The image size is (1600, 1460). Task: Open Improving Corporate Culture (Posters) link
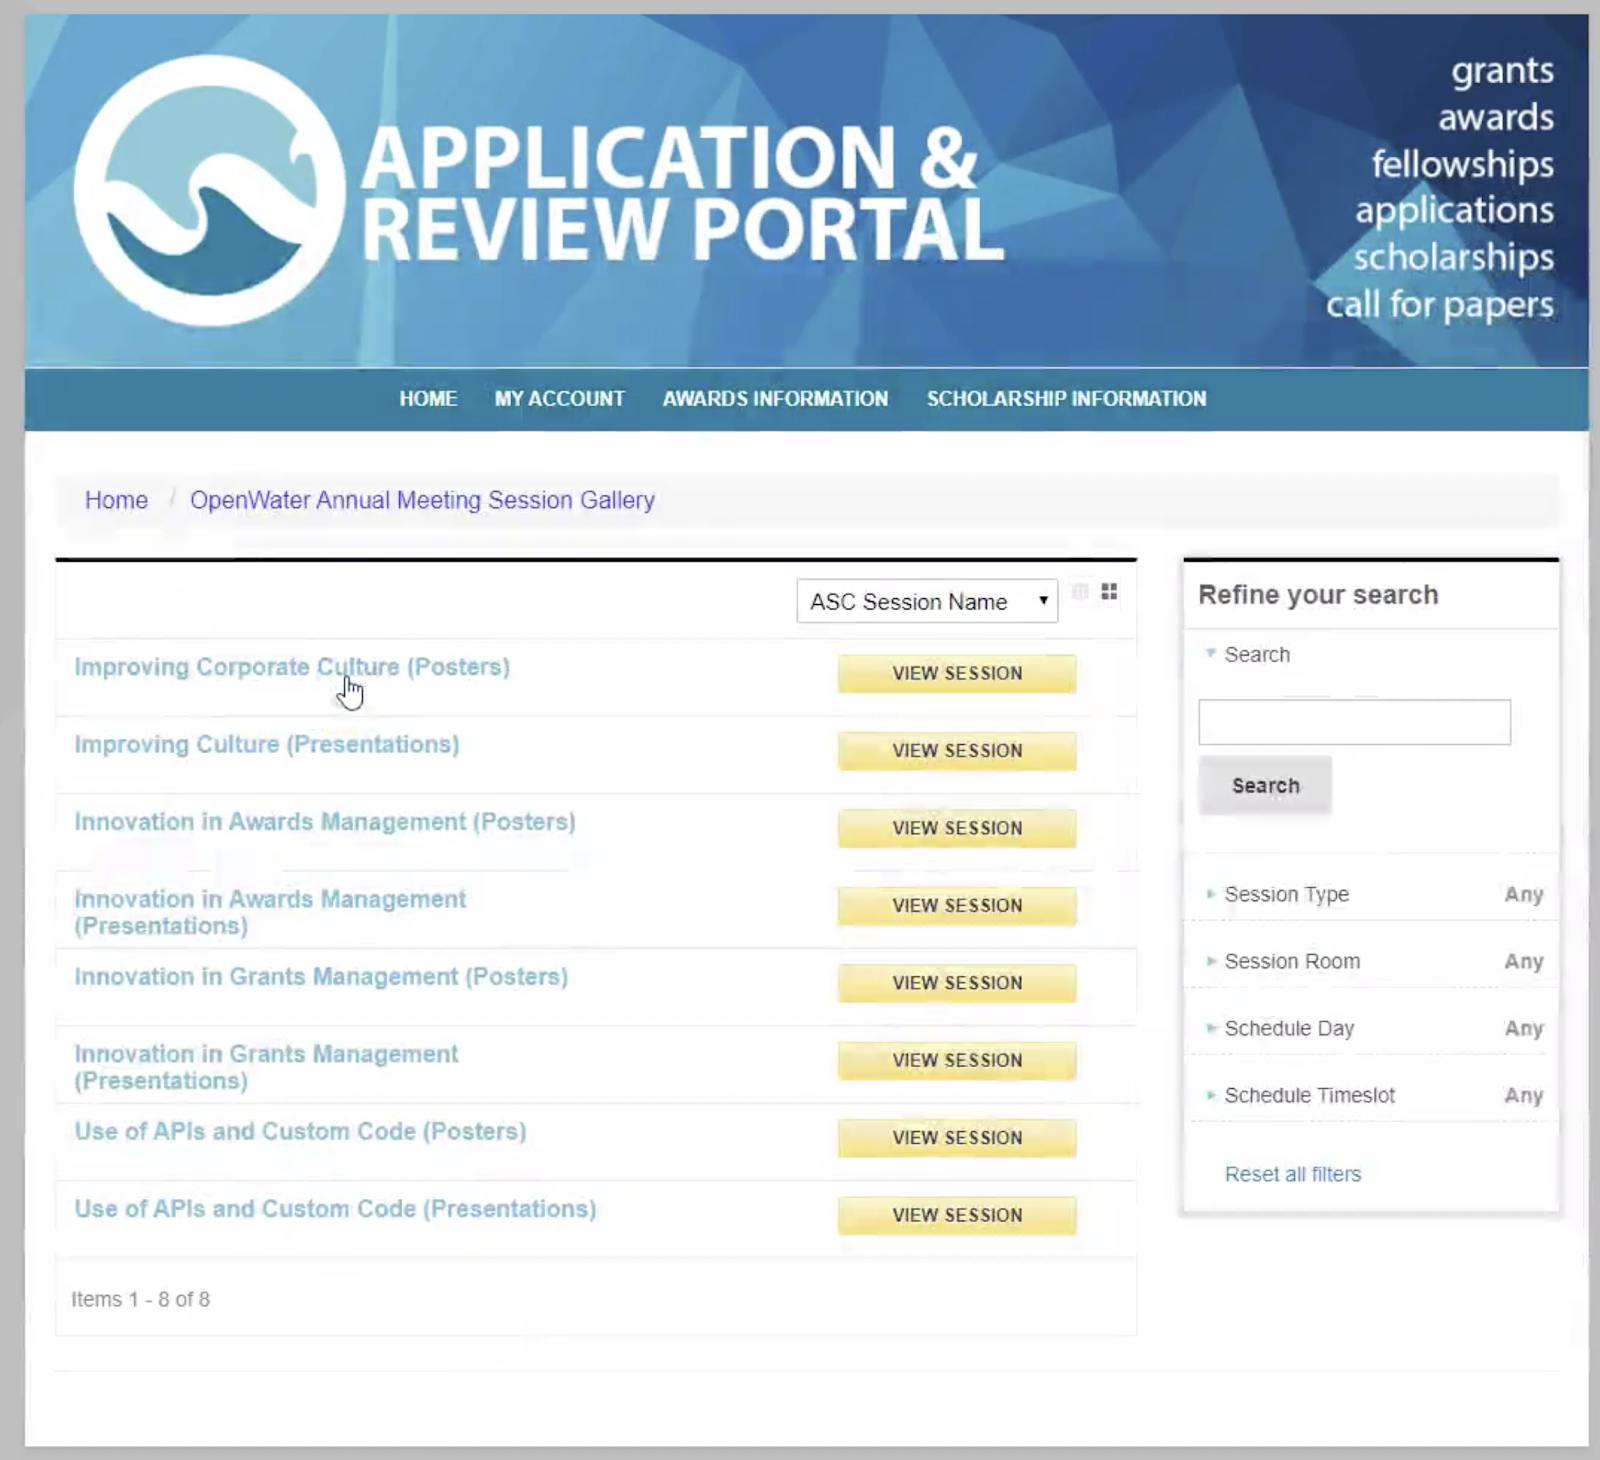pos(291,667)
